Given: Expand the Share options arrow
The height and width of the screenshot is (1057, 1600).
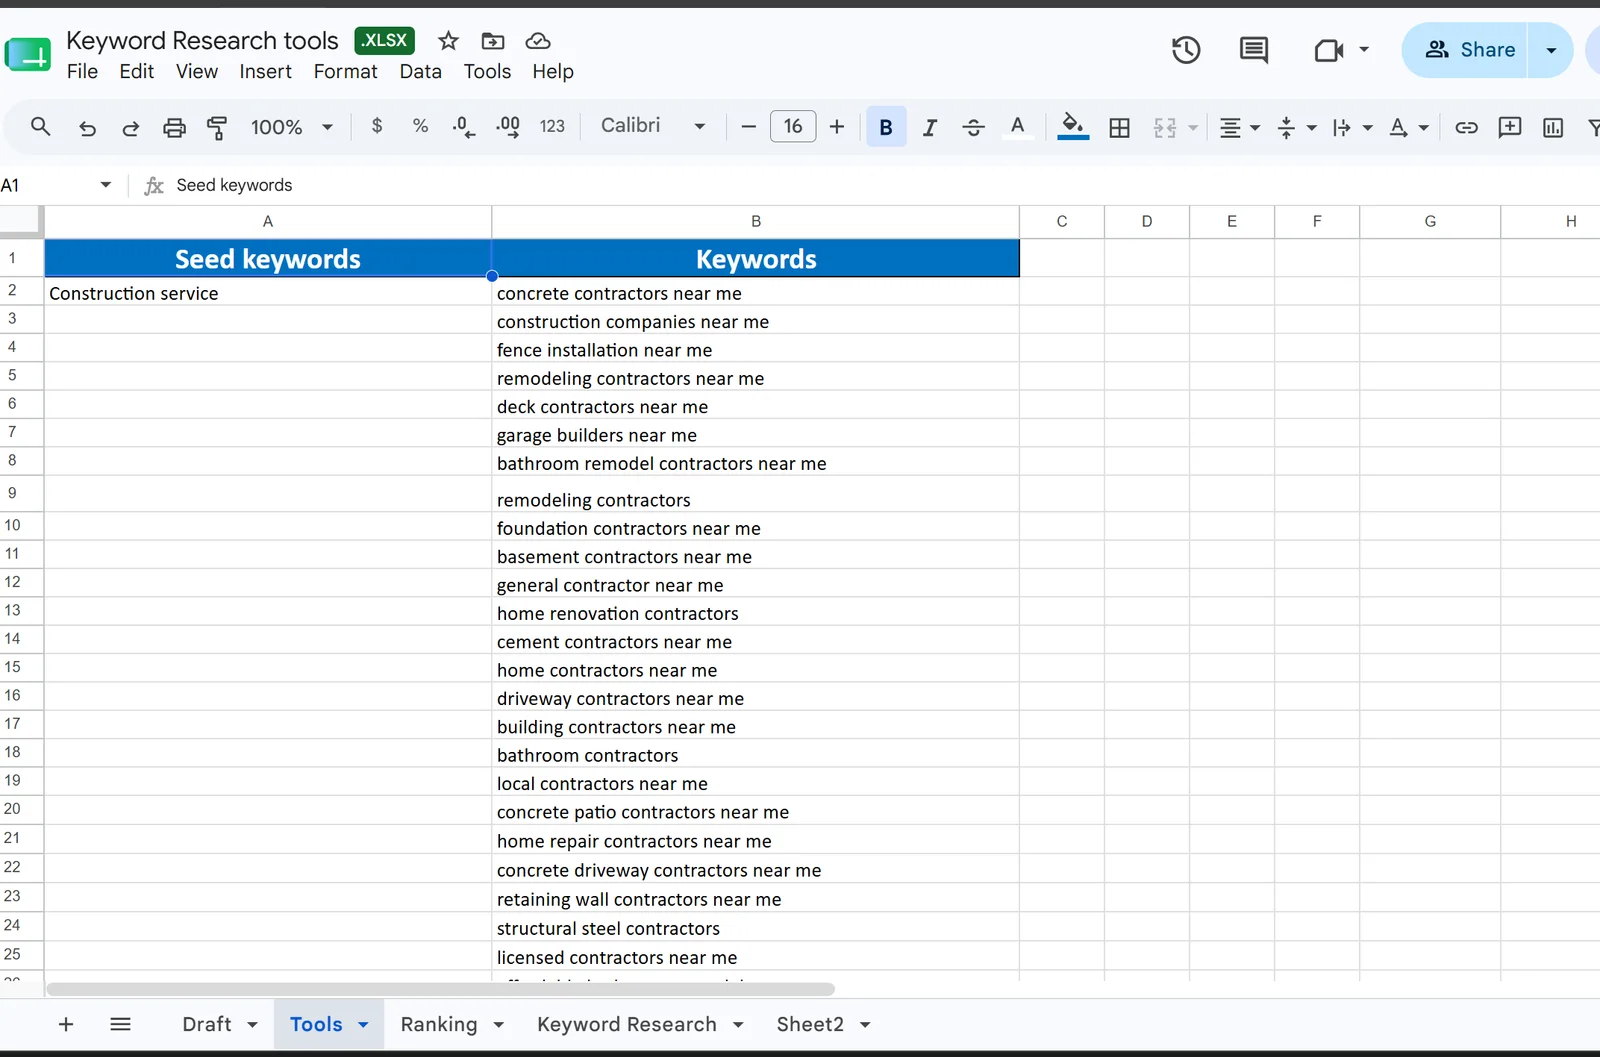Looking at the screenshot, I should pos(1551,50).
